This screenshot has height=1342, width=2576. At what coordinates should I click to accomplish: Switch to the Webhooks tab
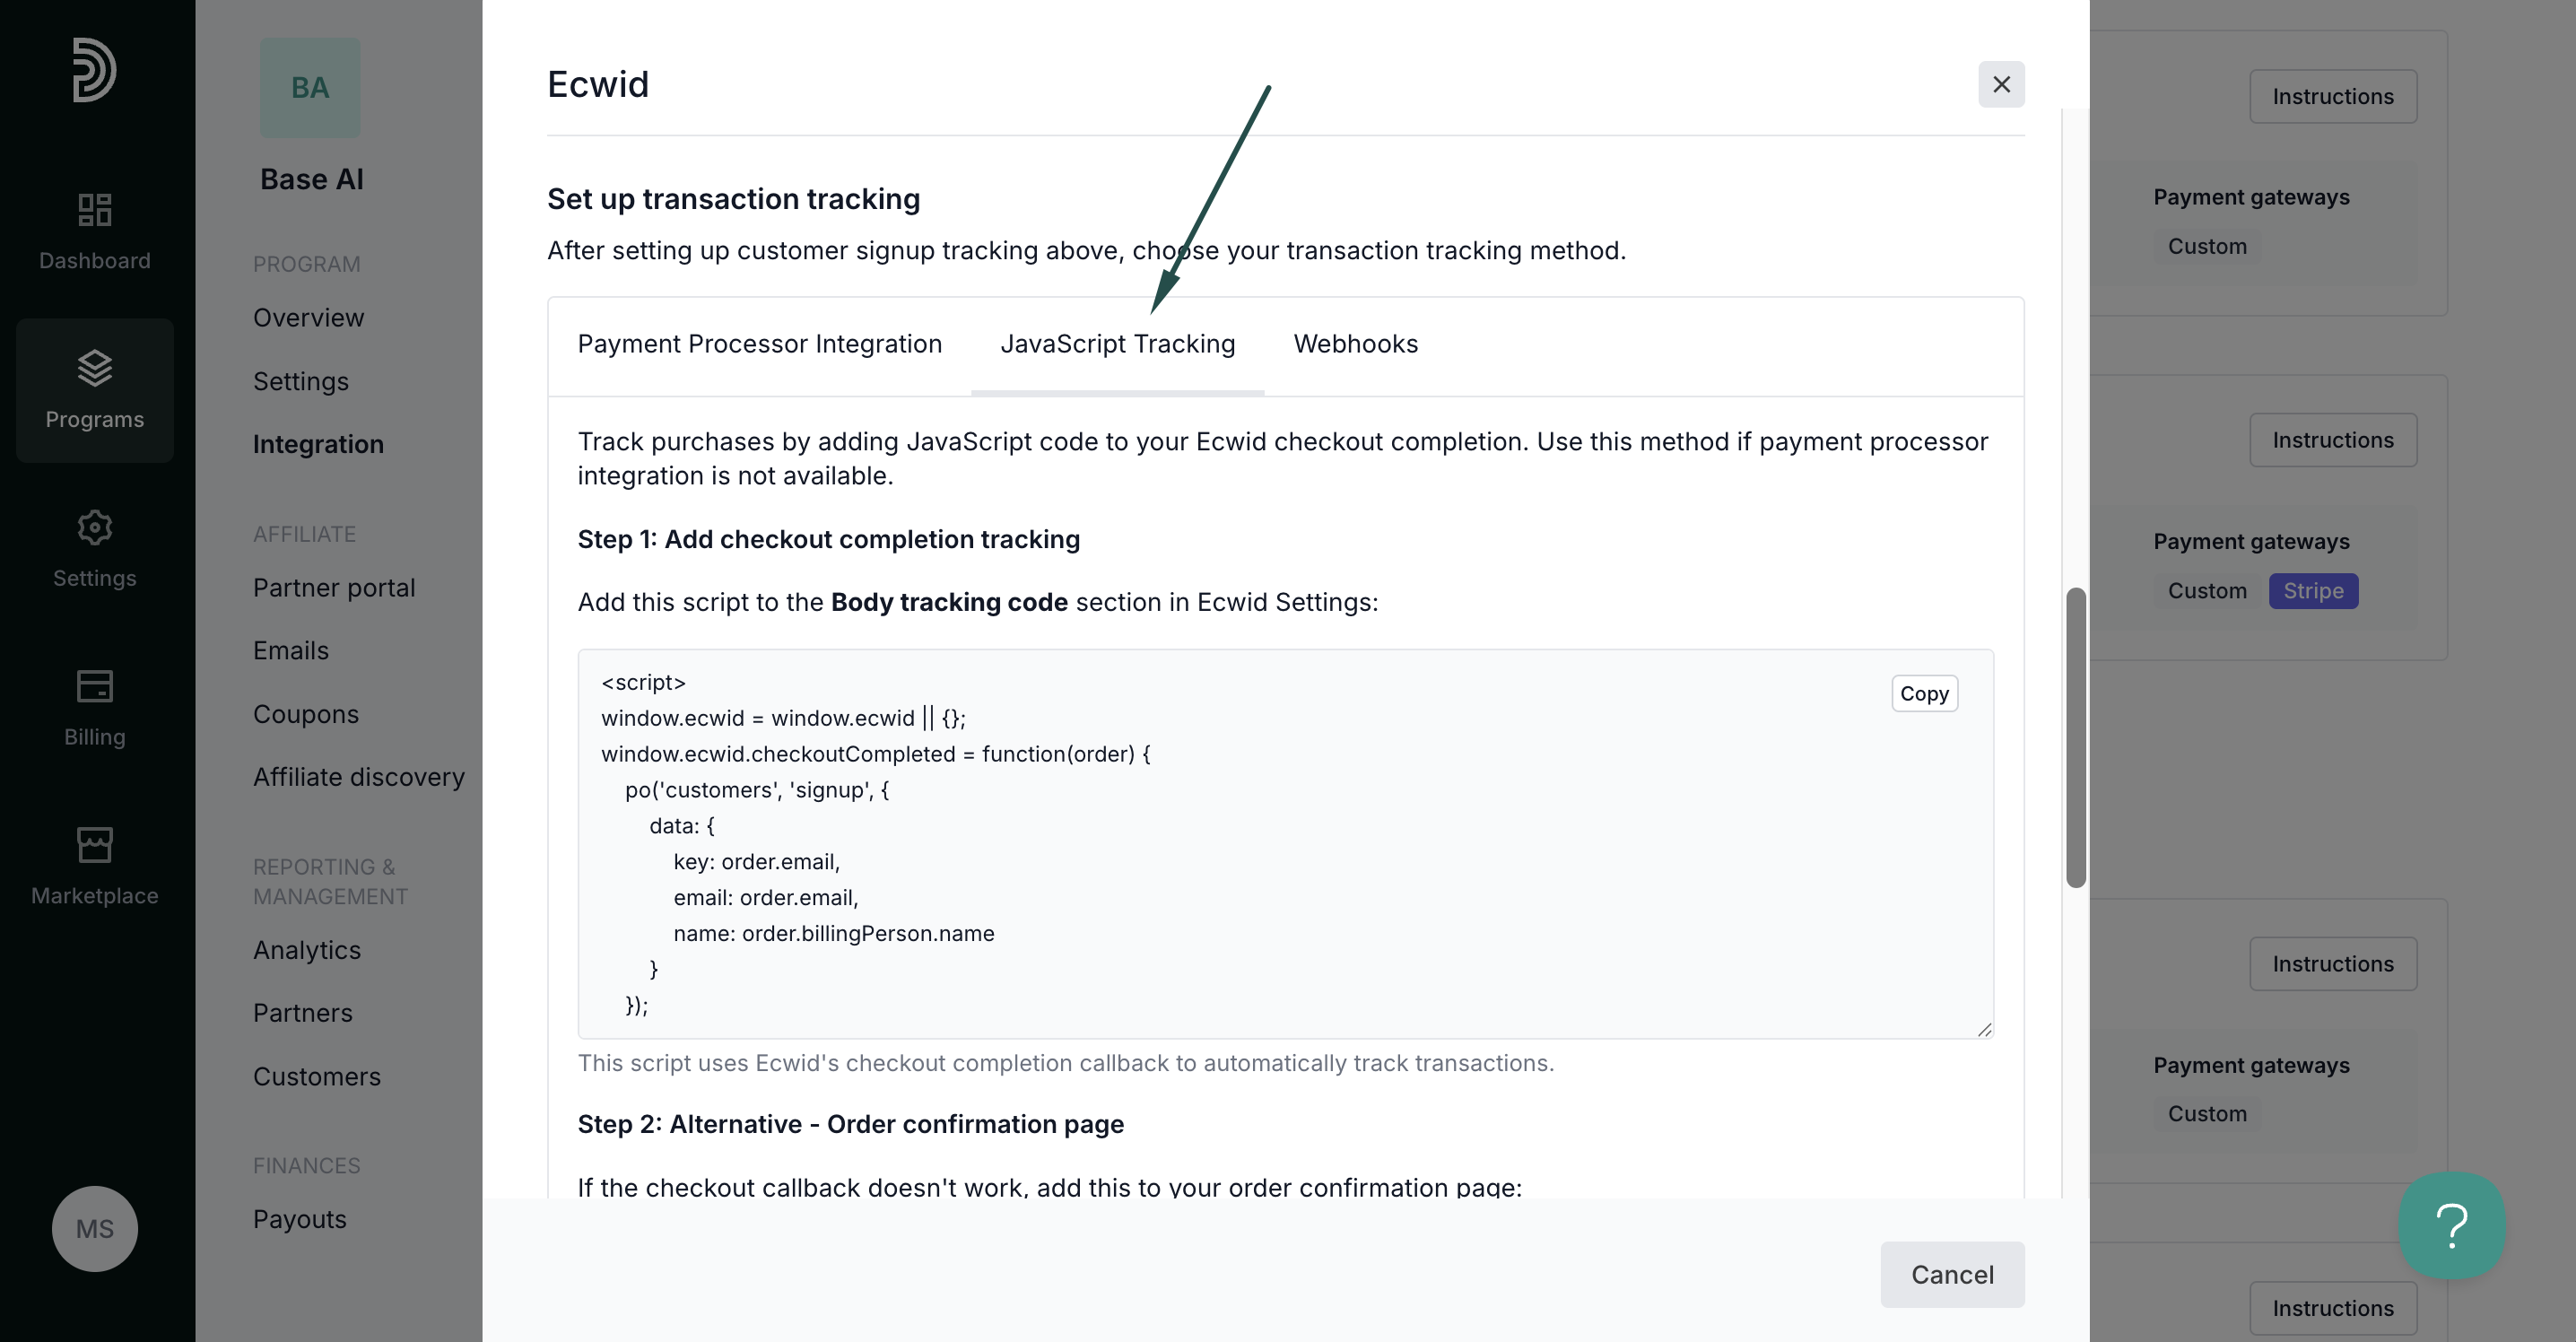pyautogui.click(x=1356, y=344)
